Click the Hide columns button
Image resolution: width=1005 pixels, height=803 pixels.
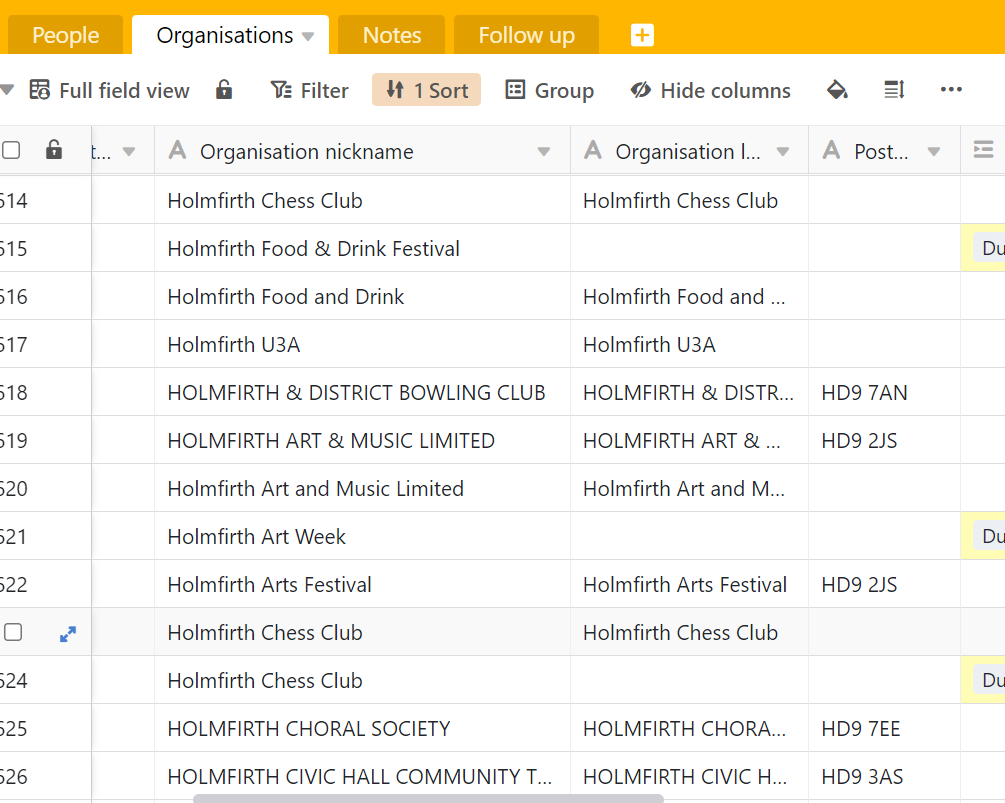[x=710, y=90]
